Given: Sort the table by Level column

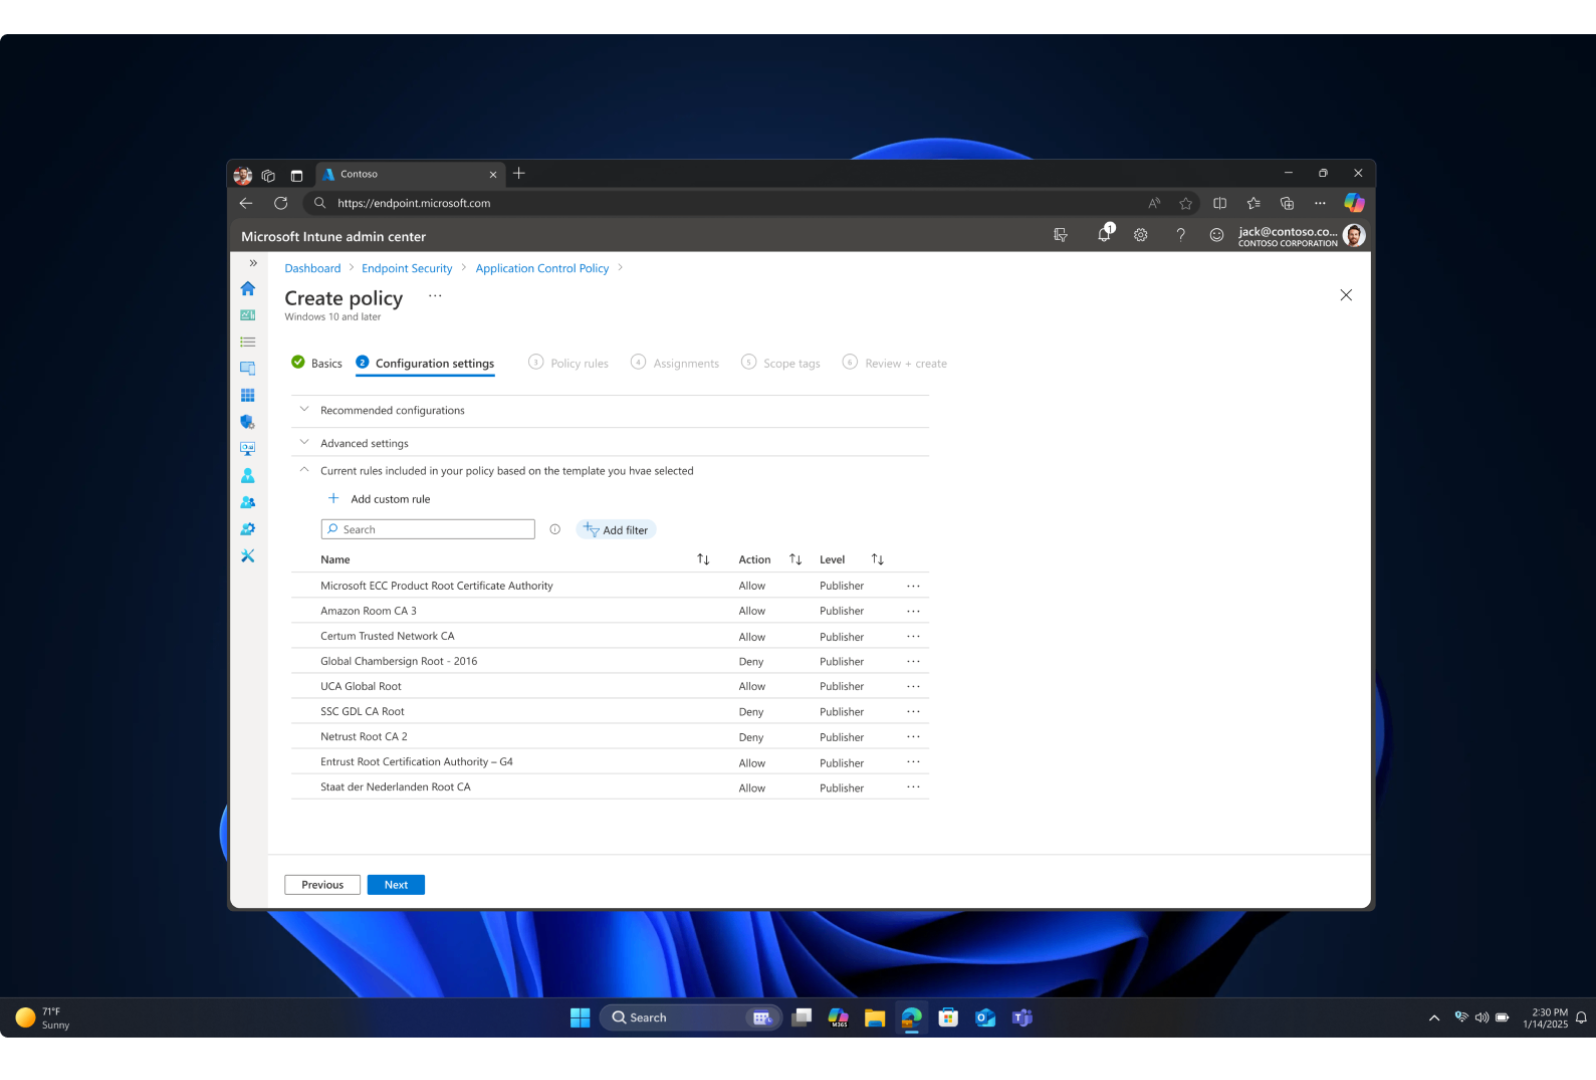Looking at the screenshot, I should click(877, 560).
